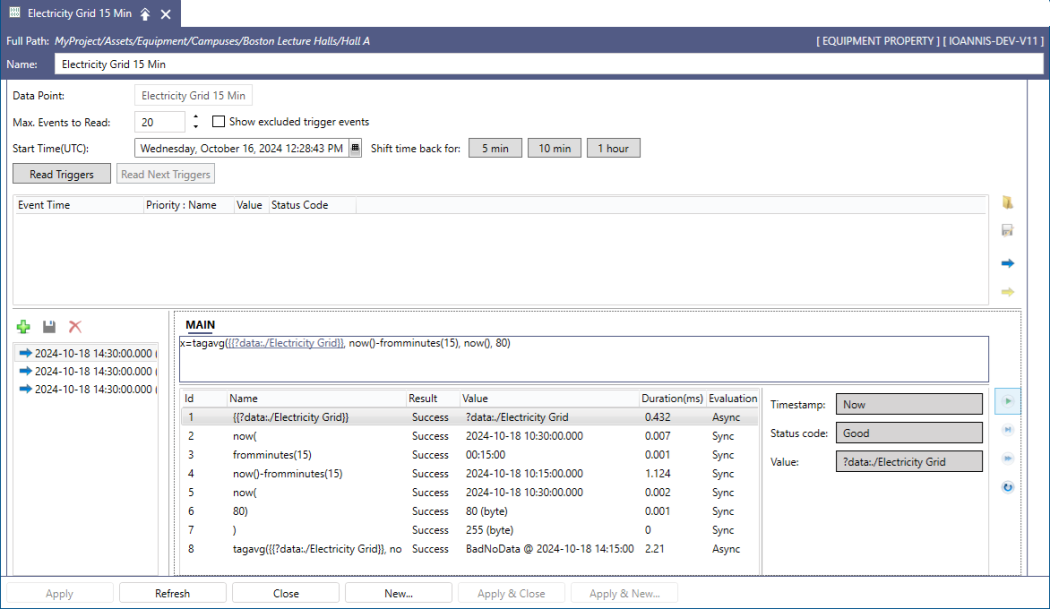
Task: Click the Read Triggers button
Action: [61, 173]
